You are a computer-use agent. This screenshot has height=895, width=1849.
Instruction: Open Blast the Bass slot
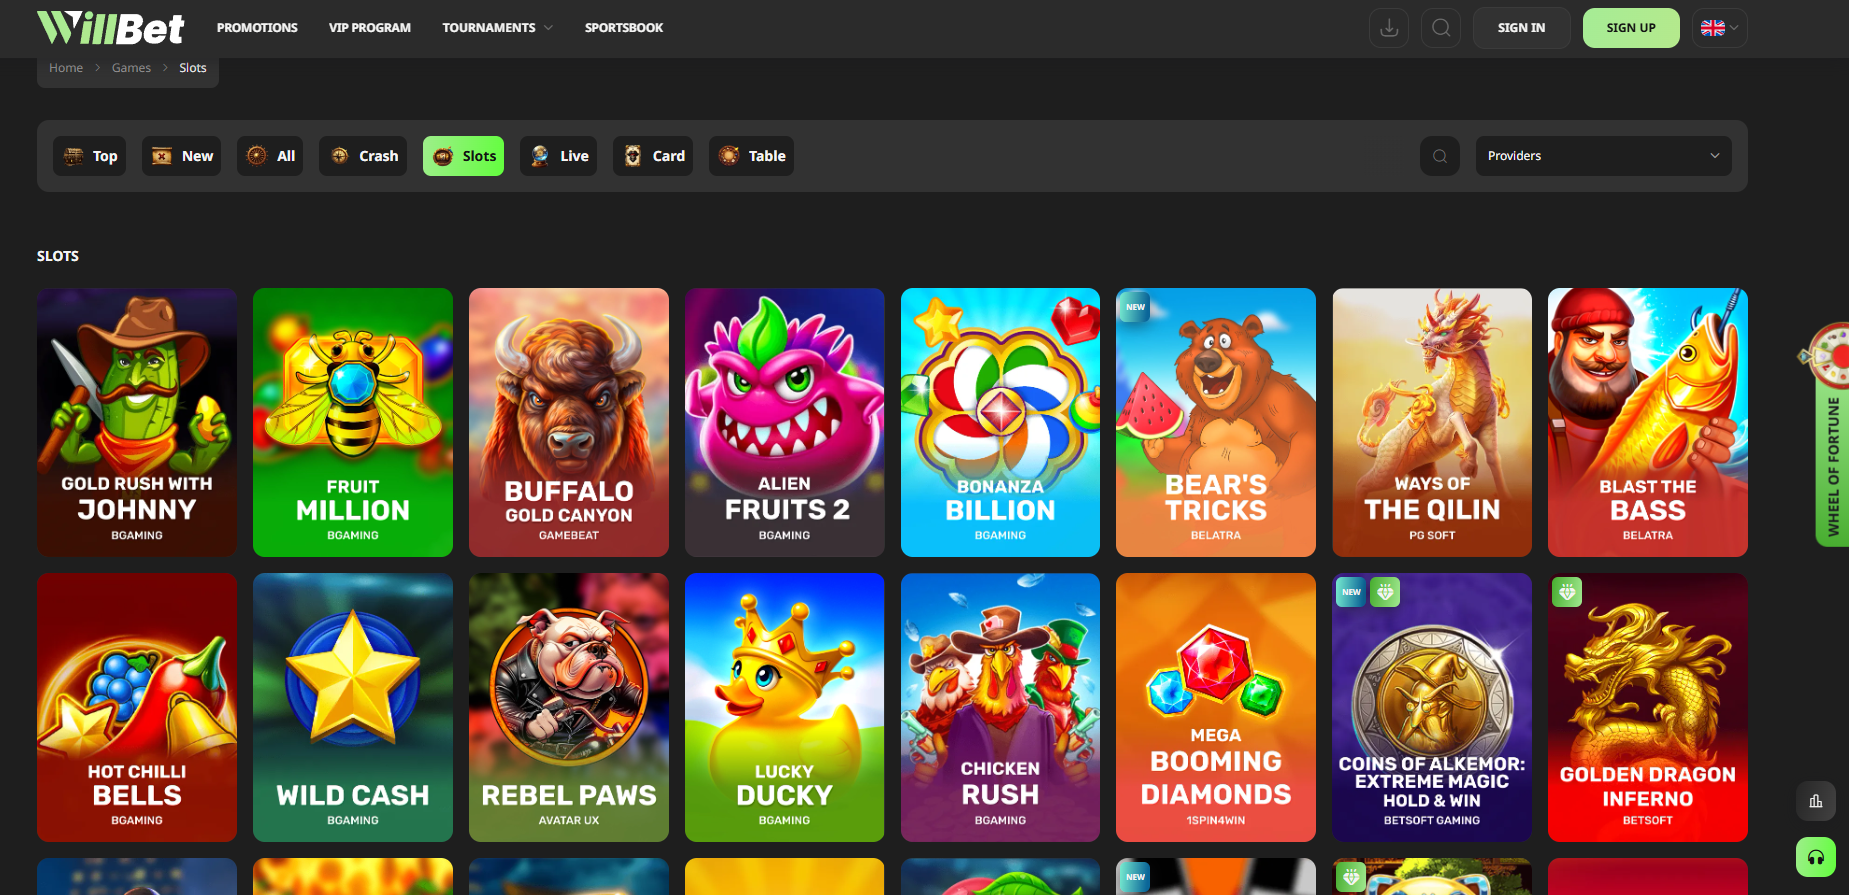pos(1648,422)
